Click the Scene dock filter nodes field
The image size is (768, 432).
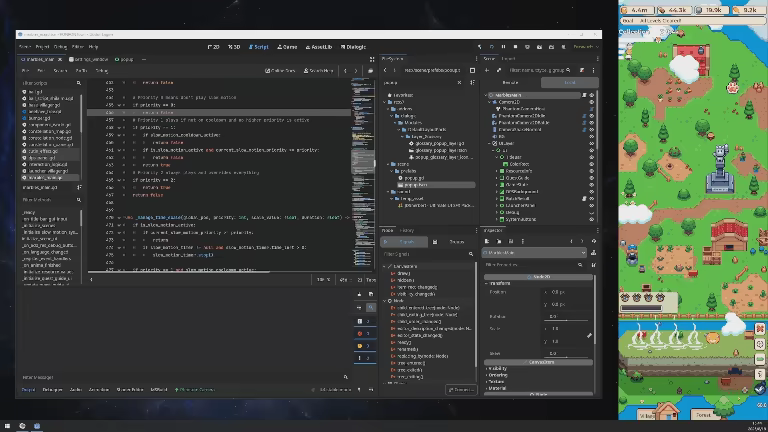click(x=539, y=70)
